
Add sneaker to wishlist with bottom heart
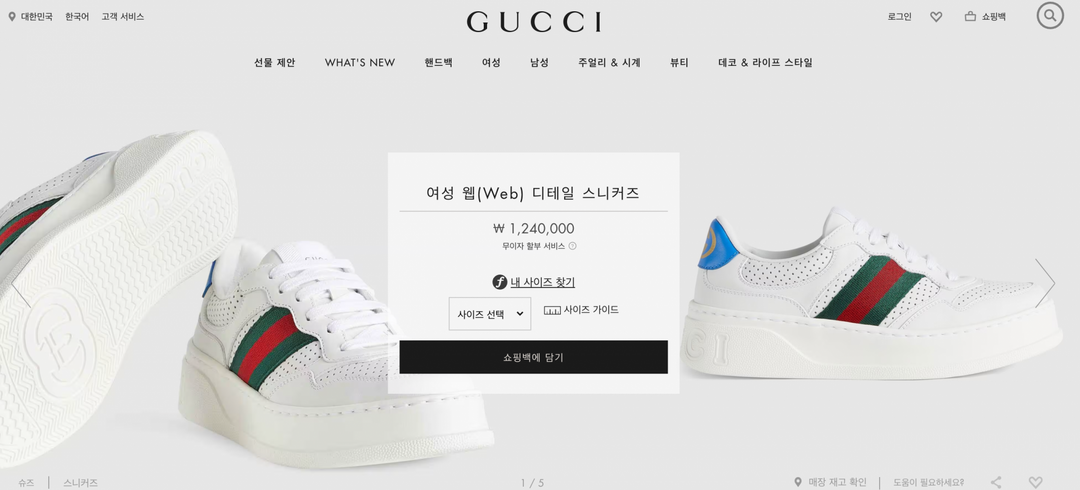click(1035, 482)
